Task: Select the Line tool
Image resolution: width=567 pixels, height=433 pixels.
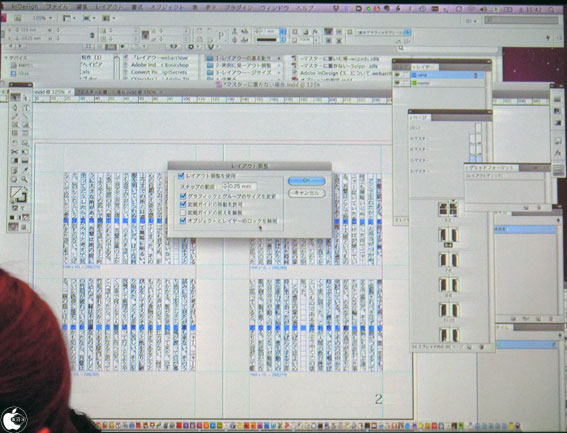Action: (x=26, y=116)
